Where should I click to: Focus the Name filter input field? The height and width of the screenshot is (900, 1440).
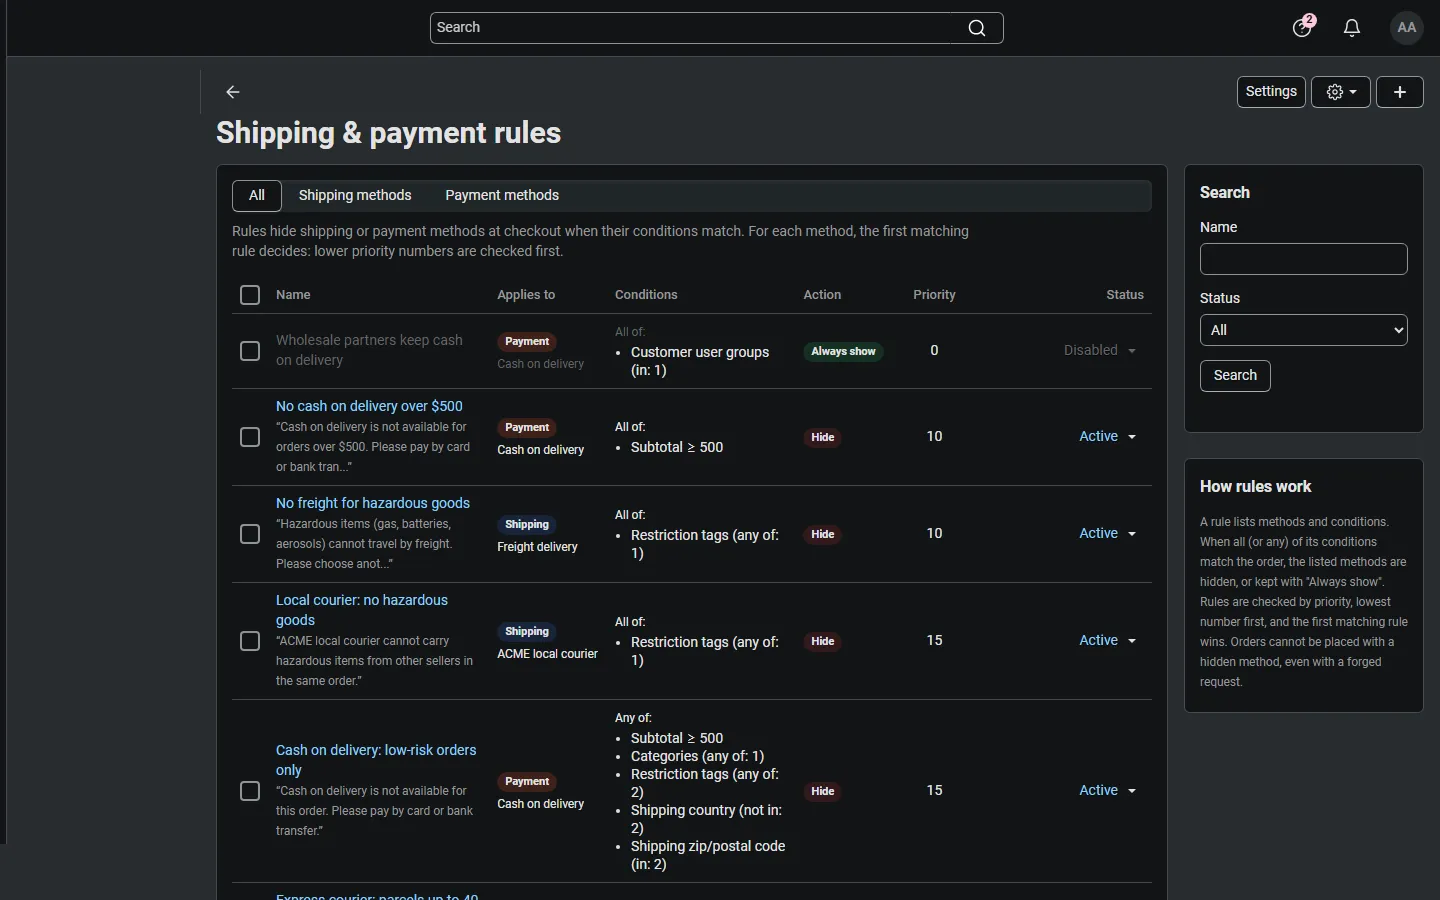click(1304, 259)
